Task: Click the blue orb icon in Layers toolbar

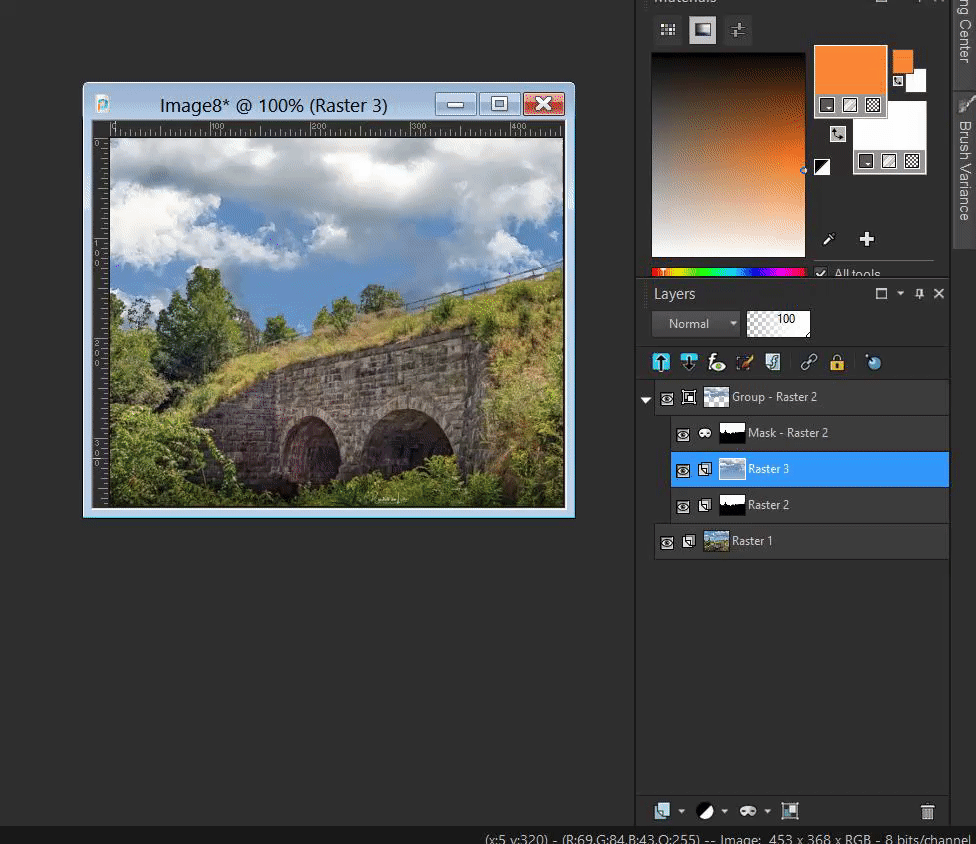Action: click(873, 362)
